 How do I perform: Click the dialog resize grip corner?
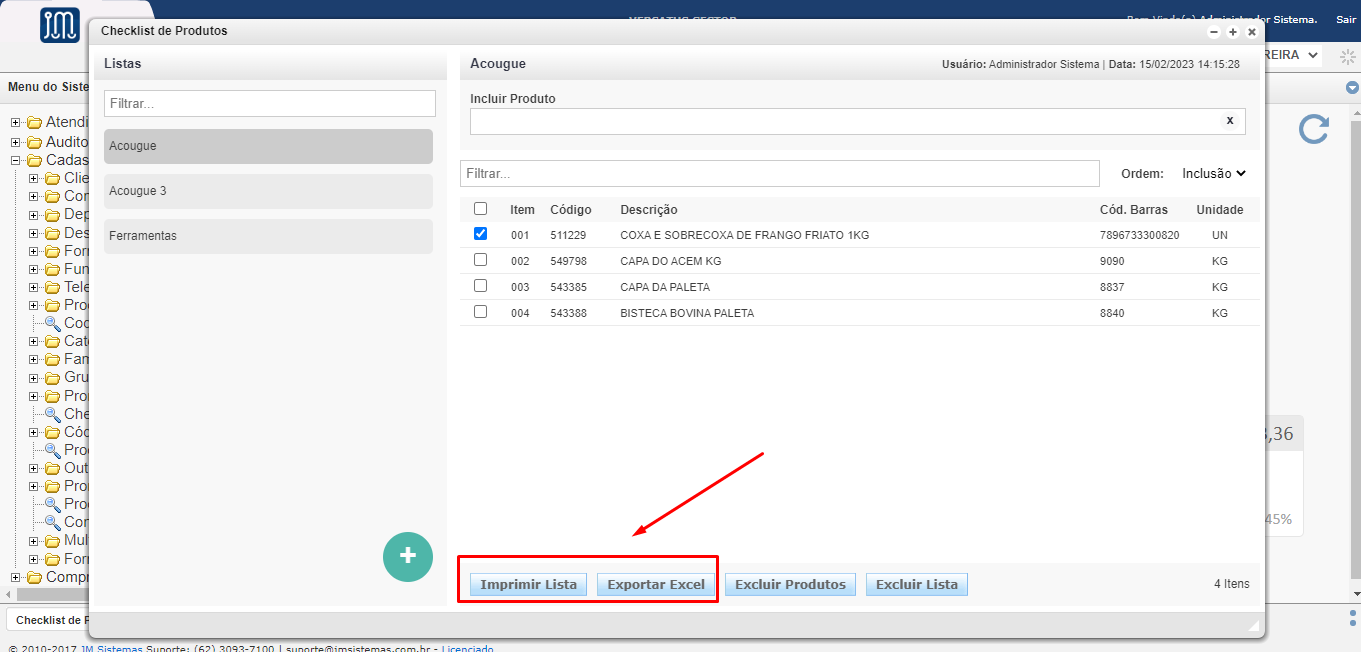coord(1253,625)
